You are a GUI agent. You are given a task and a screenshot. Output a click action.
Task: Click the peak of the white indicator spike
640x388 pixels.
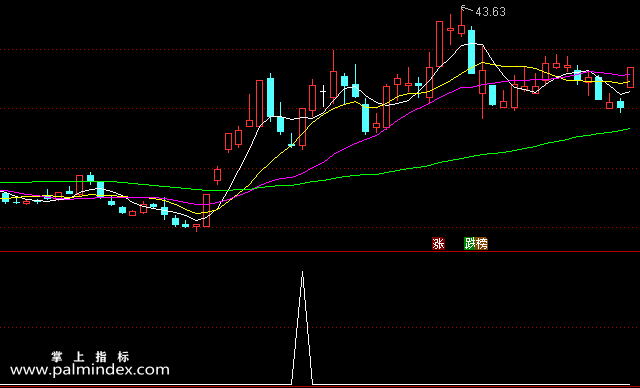pyautogui.click(x=302, y=272)
